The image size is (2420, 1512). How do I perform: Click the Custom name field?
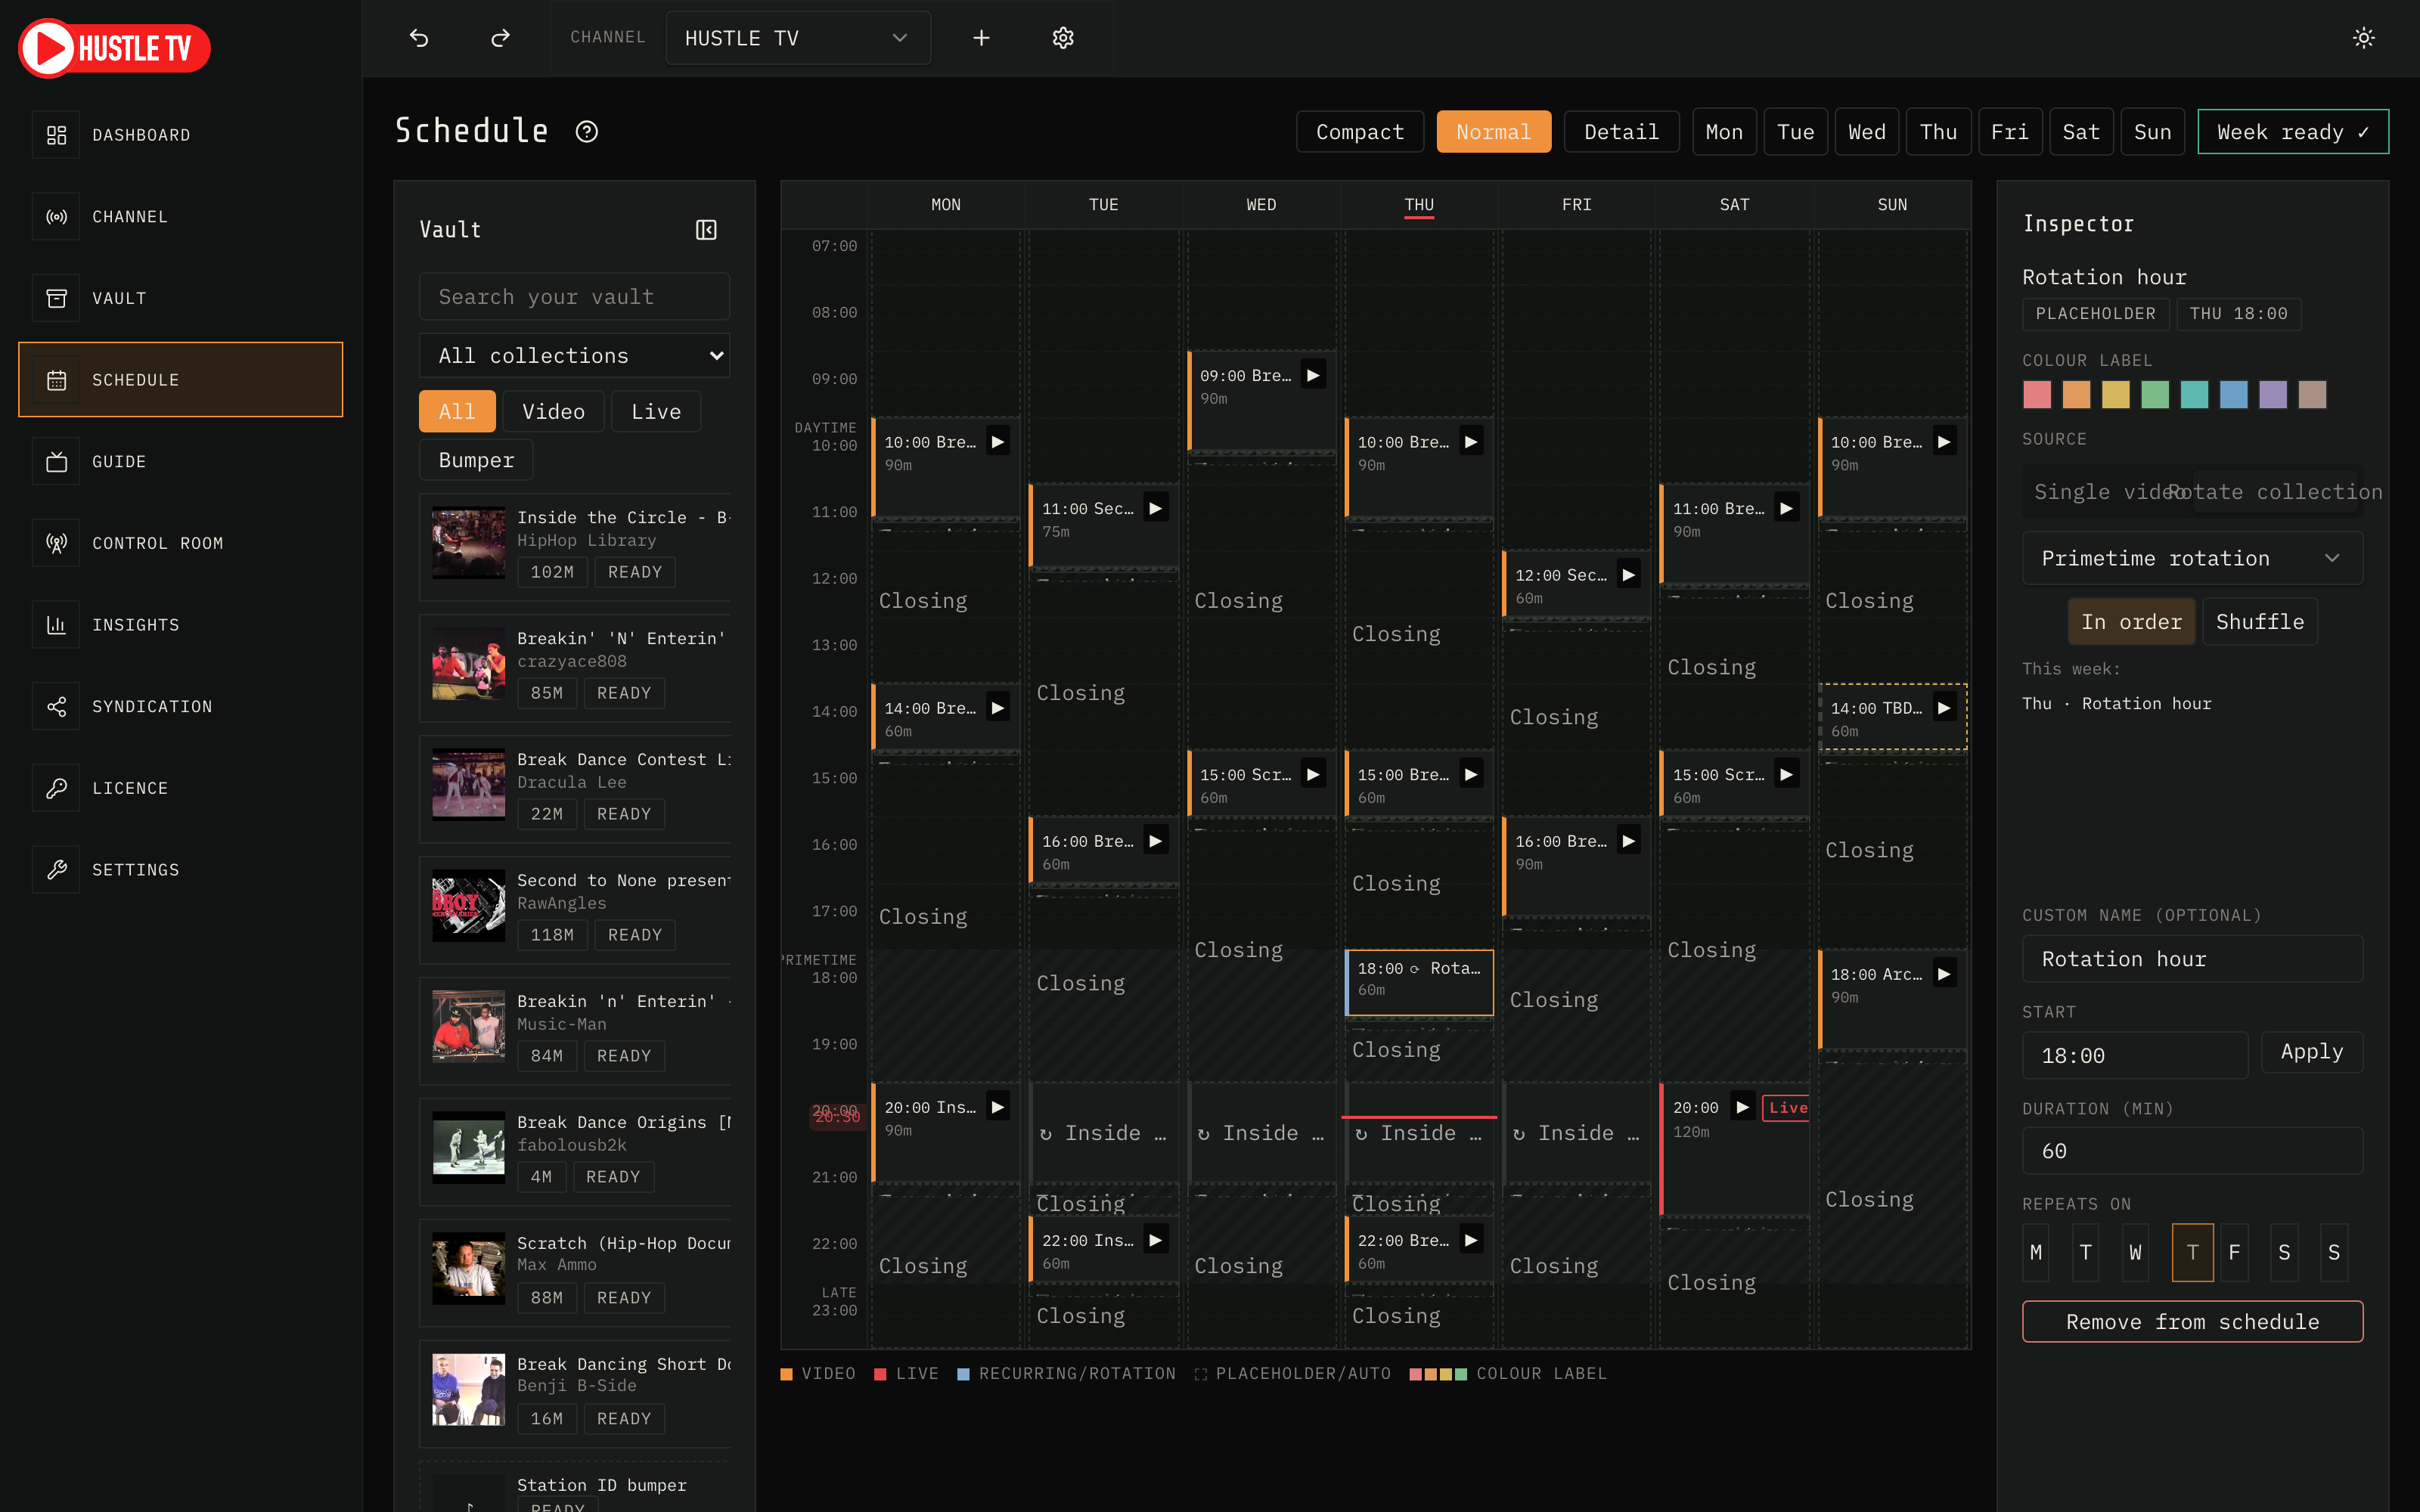click(2192, 959)
